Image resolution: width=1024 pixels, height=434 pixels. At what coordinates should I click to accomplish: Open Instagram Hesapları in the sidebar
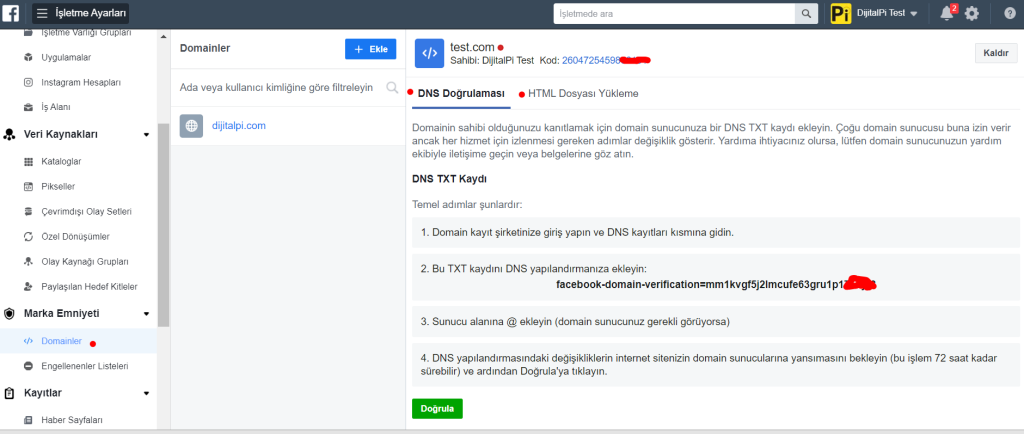pos(81,82)
